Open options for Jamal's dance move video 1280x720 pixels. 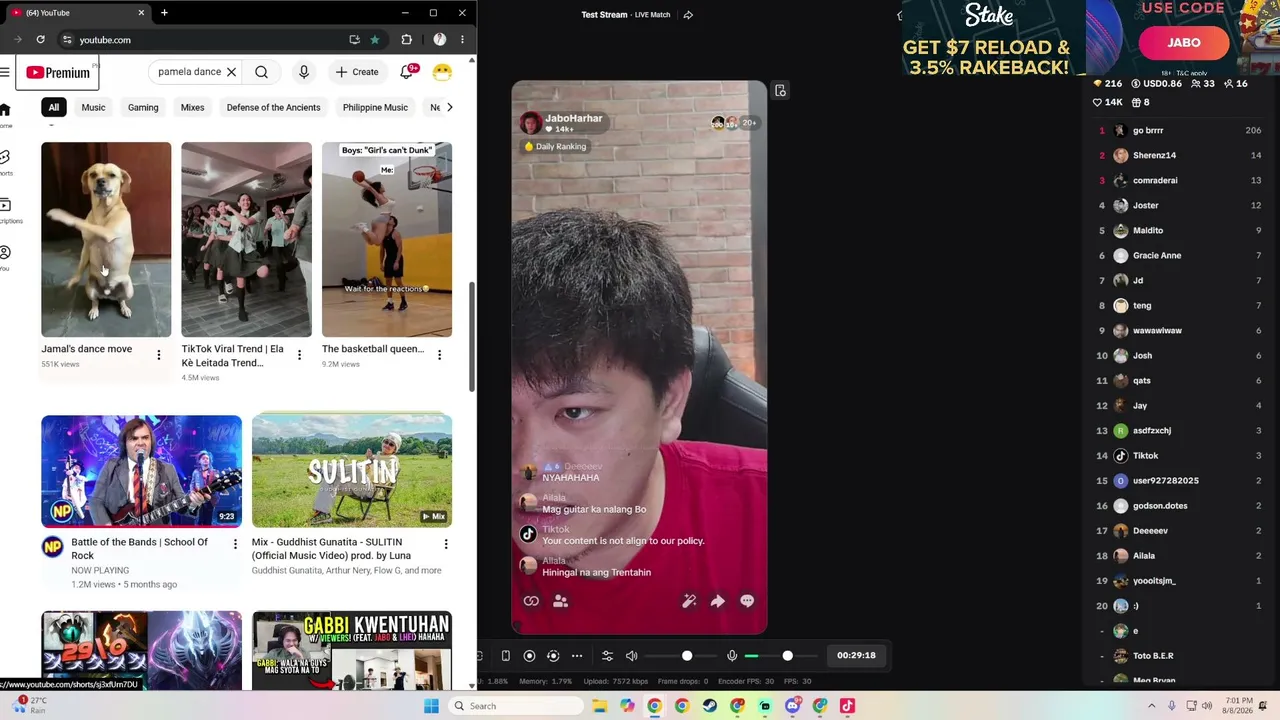pyautogui.click(x=158, y=355)
